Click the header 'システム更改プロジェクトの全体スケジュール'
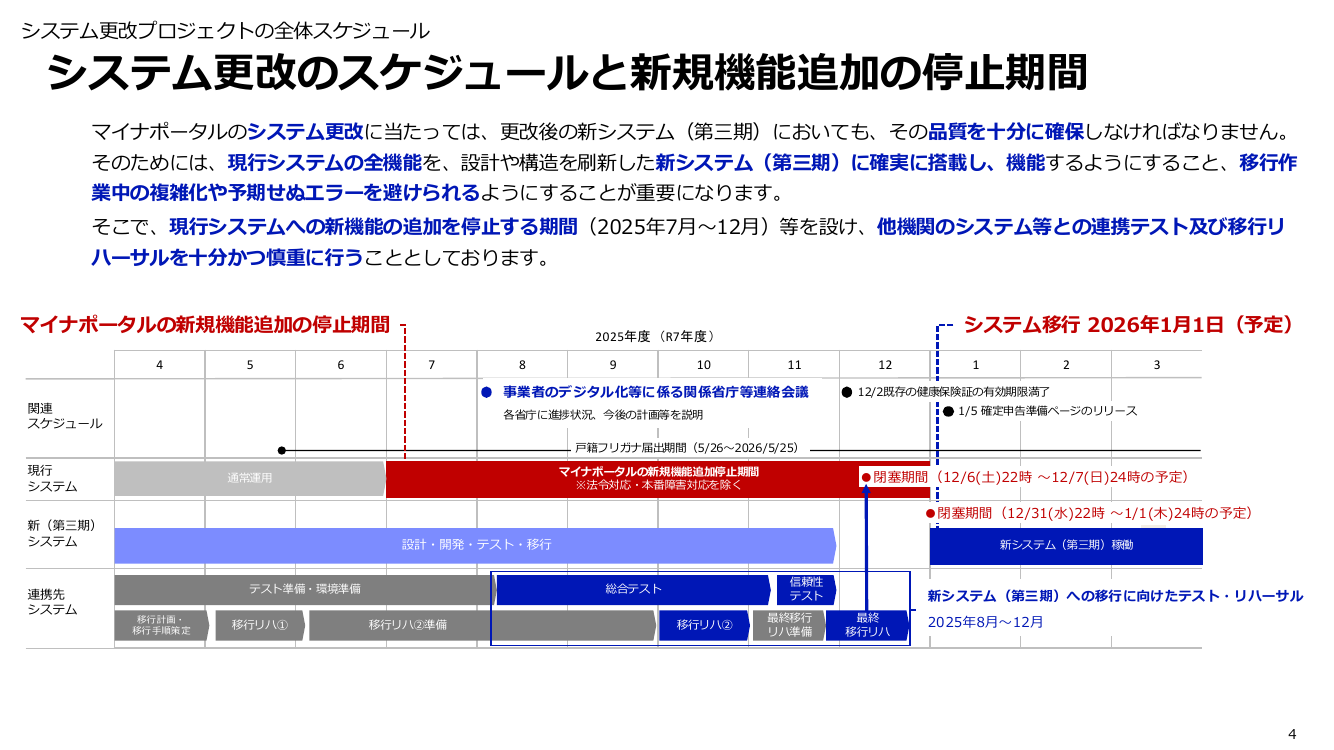 [225, 31]
